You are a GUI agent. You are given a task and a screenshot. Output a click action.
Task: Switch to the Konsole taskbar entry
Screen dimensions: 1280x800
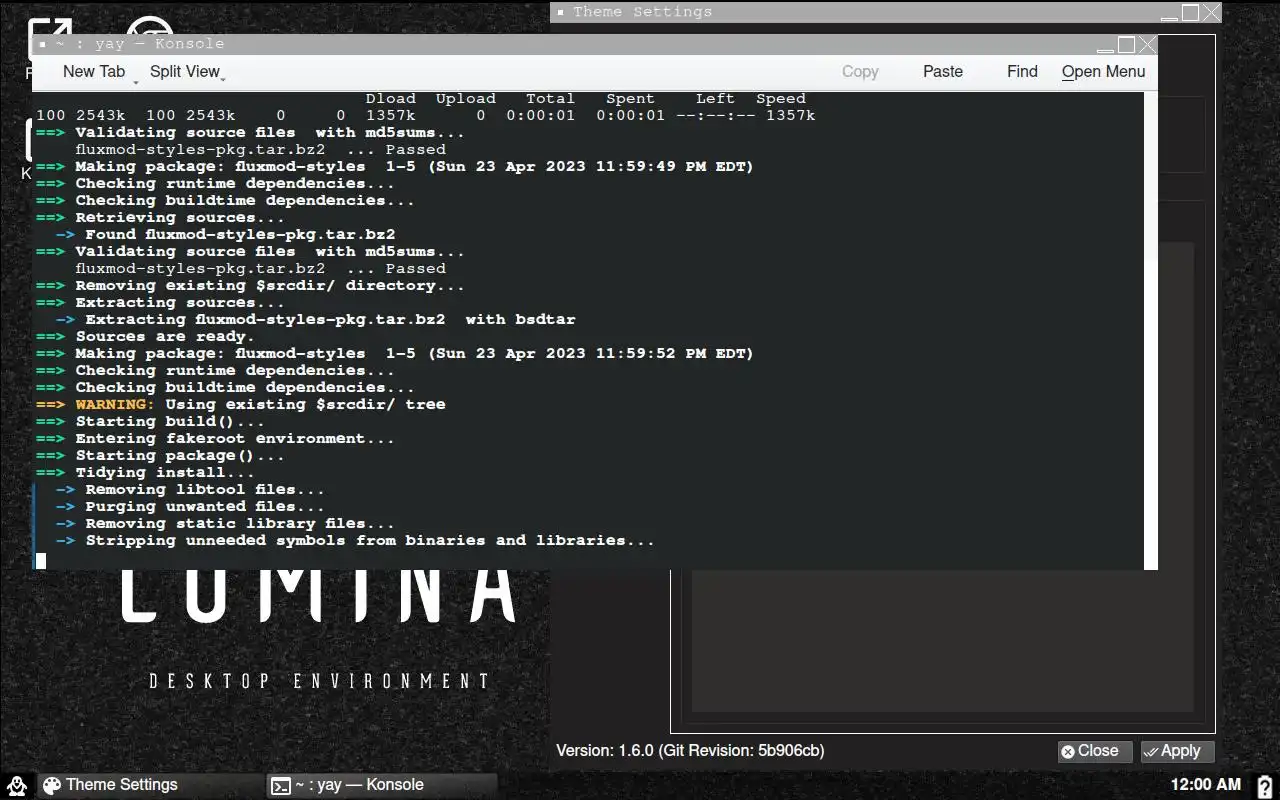[382, 785]
